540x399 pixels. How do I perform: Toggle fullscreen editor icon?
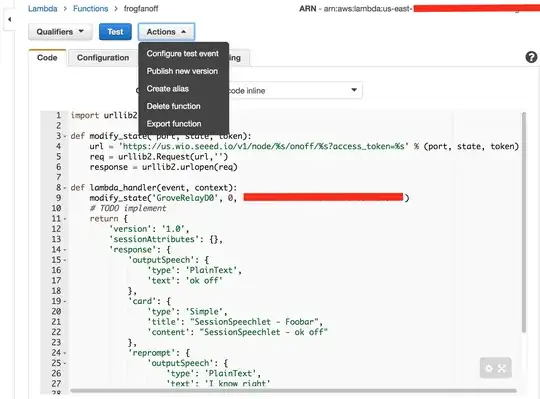click(502, 368)
